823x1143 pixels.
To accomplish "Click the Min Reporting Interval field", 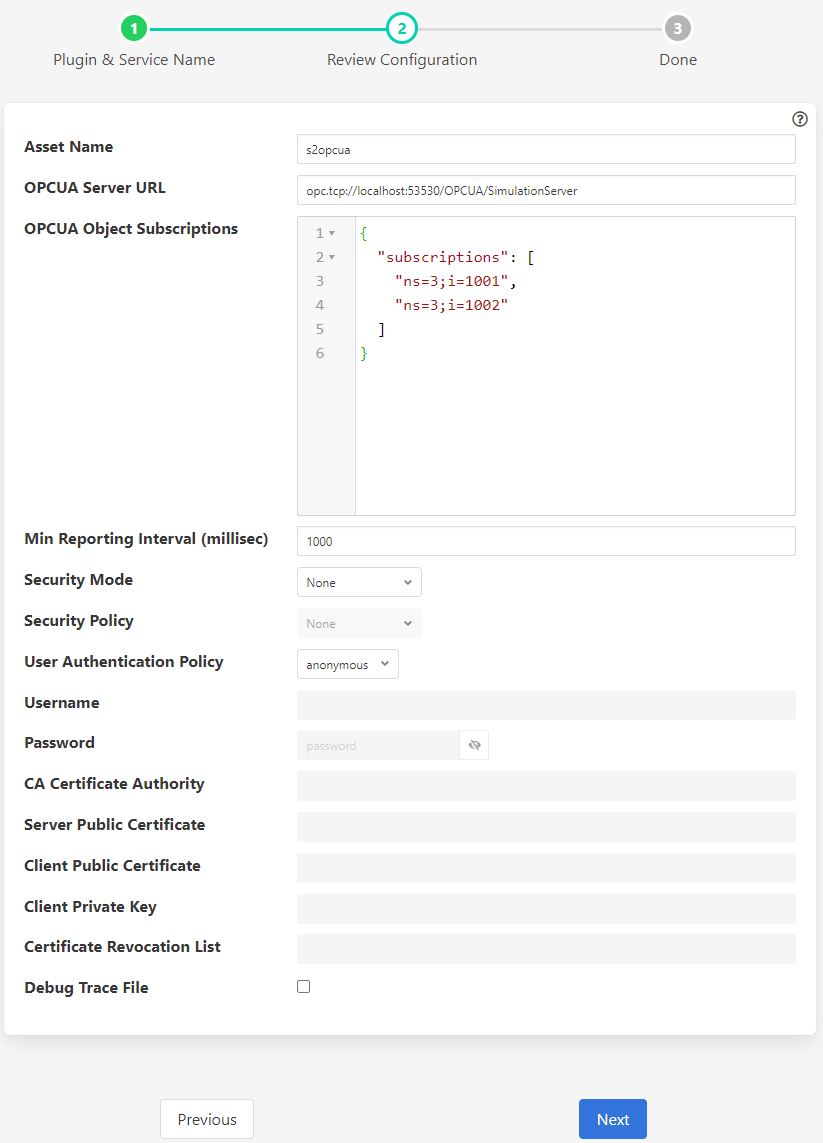I will pos(546,541).
